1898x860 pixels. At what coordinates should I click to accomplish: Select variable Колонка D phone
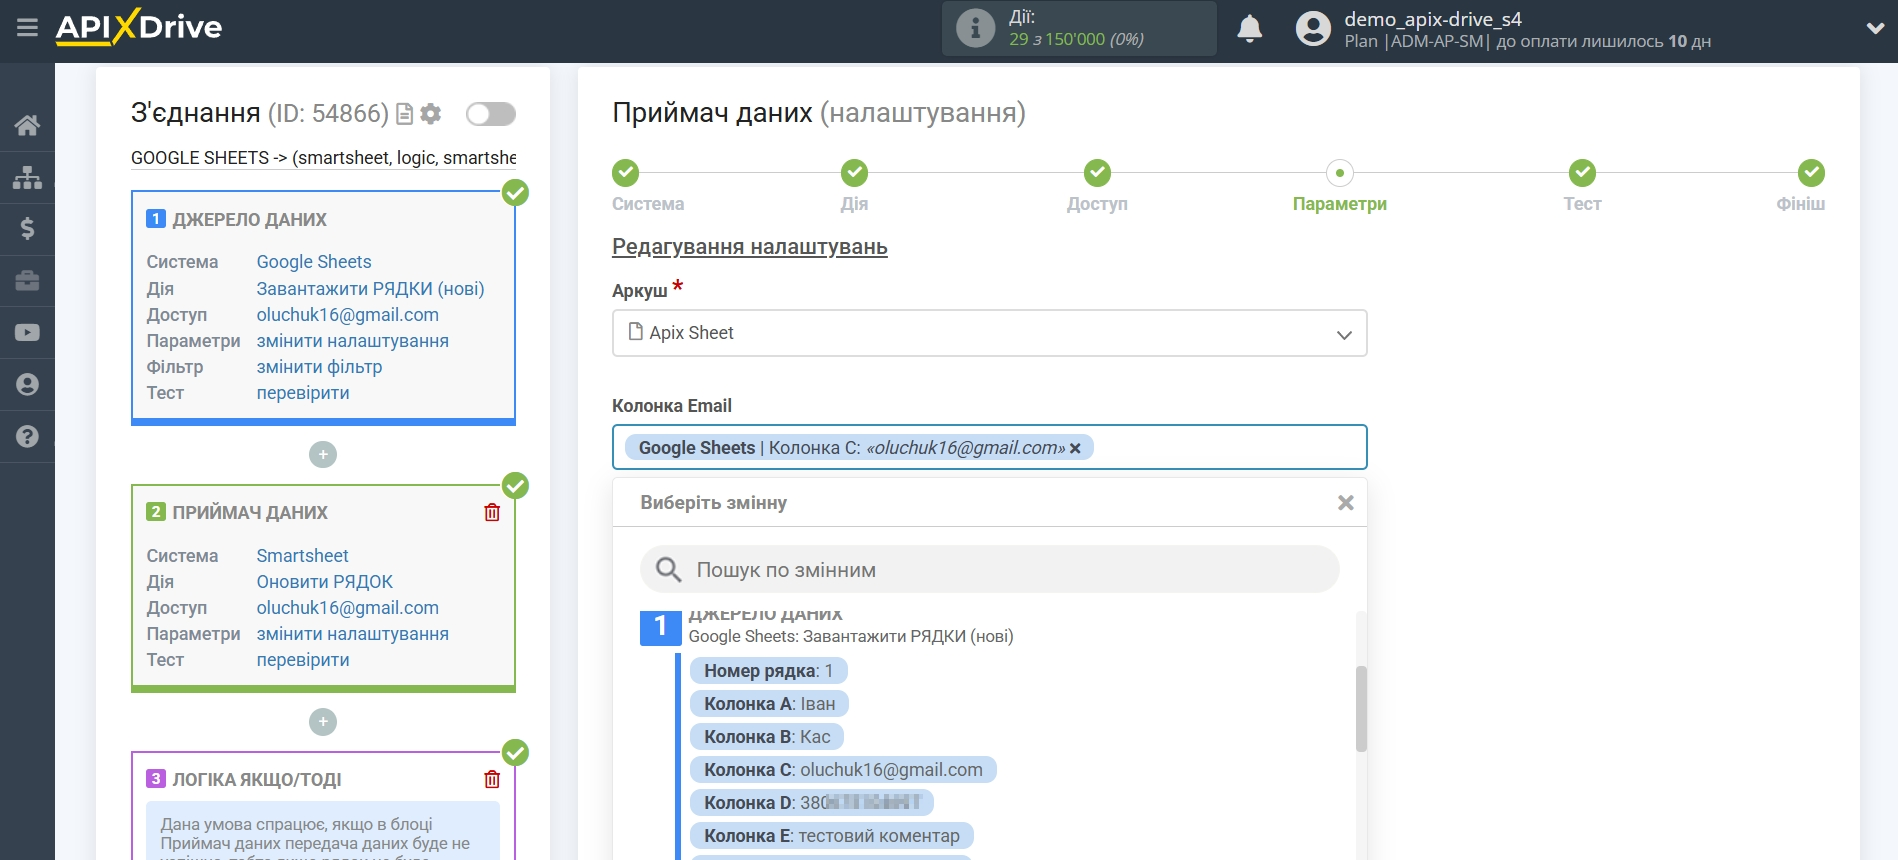[x=811, y=803]
